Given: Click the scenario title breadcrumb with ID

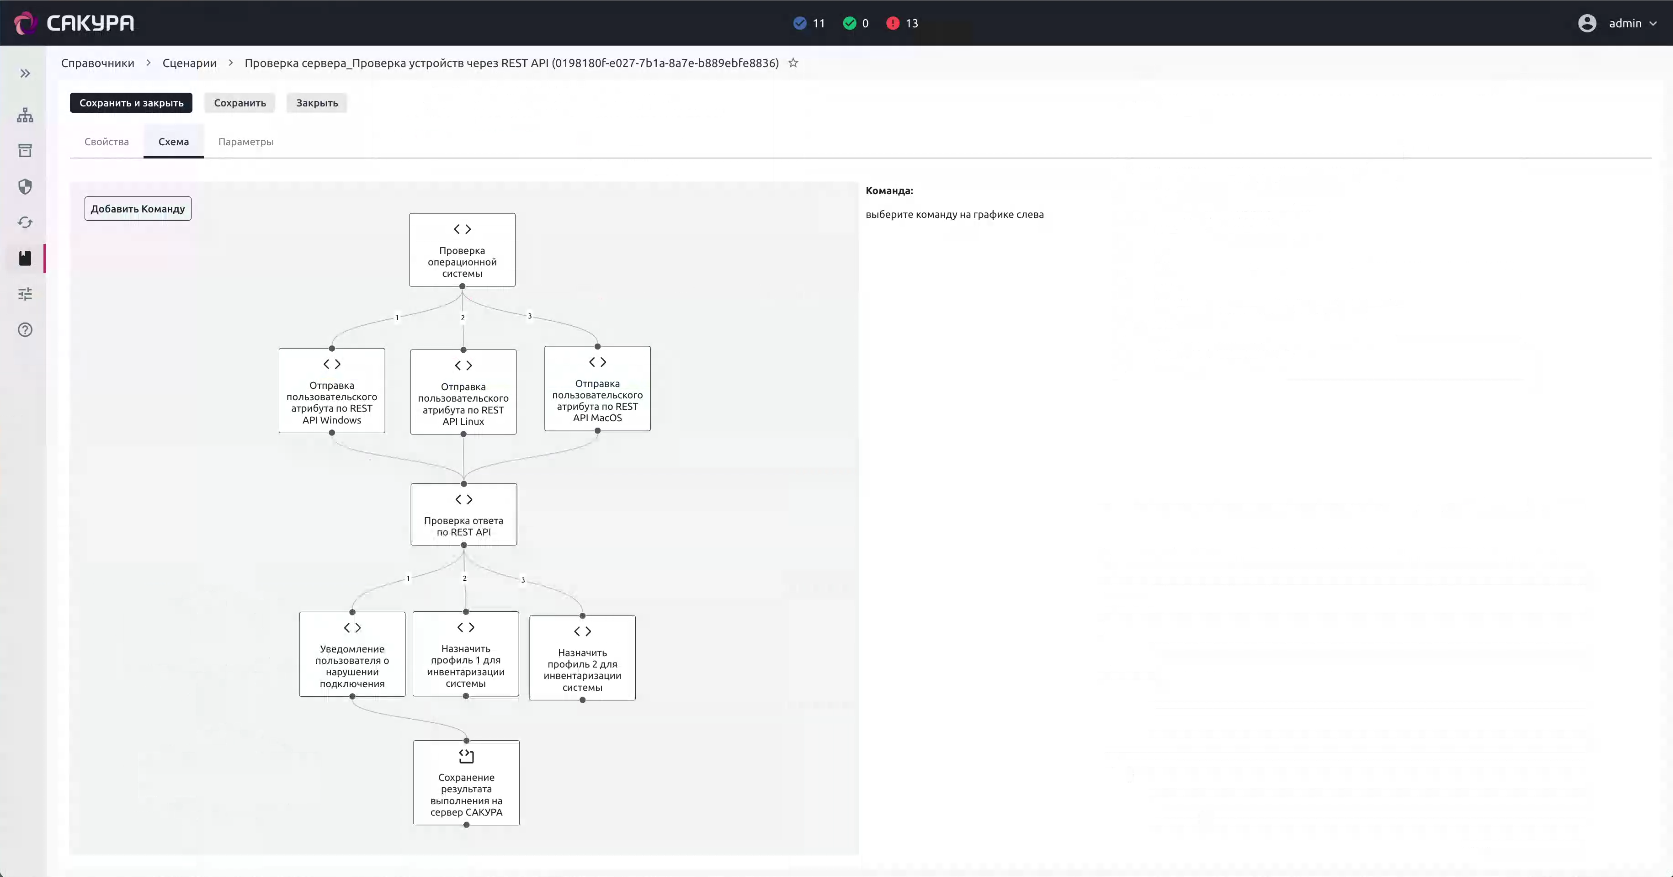Looking at the screenshot, I should click(x=512, y=63).
